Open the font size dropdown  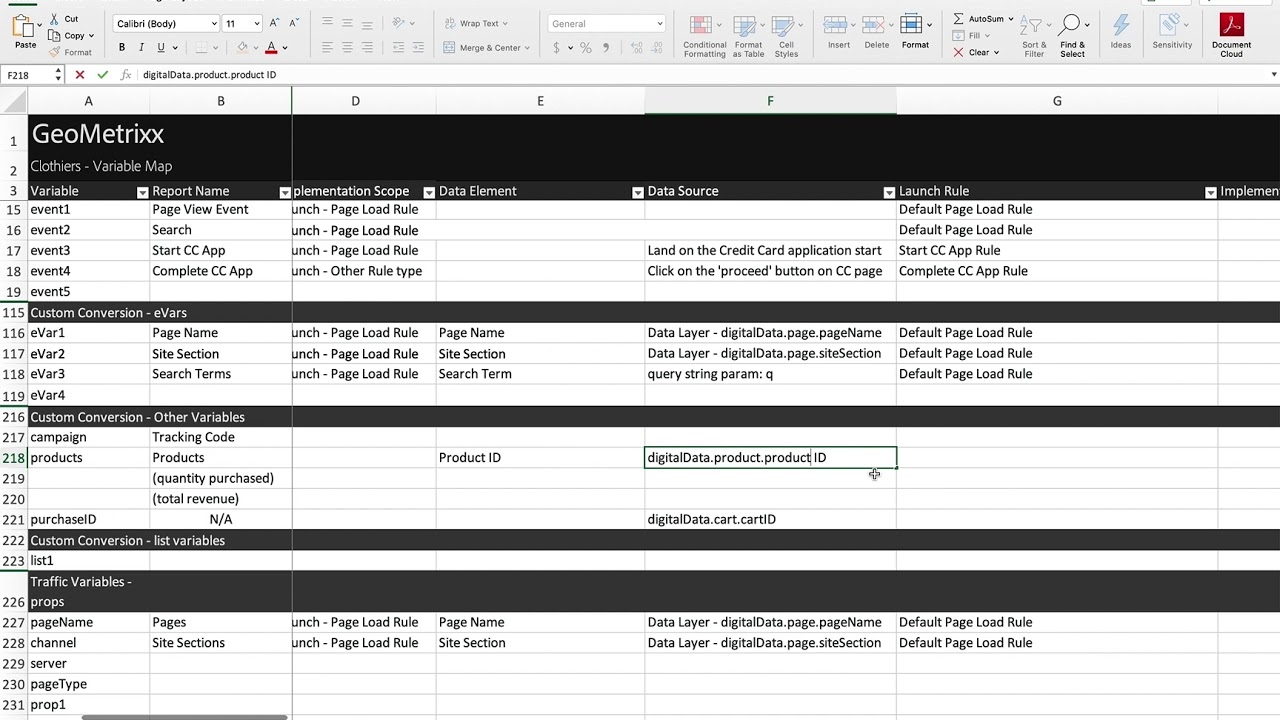pyautogui.click(x=257, y=23)
